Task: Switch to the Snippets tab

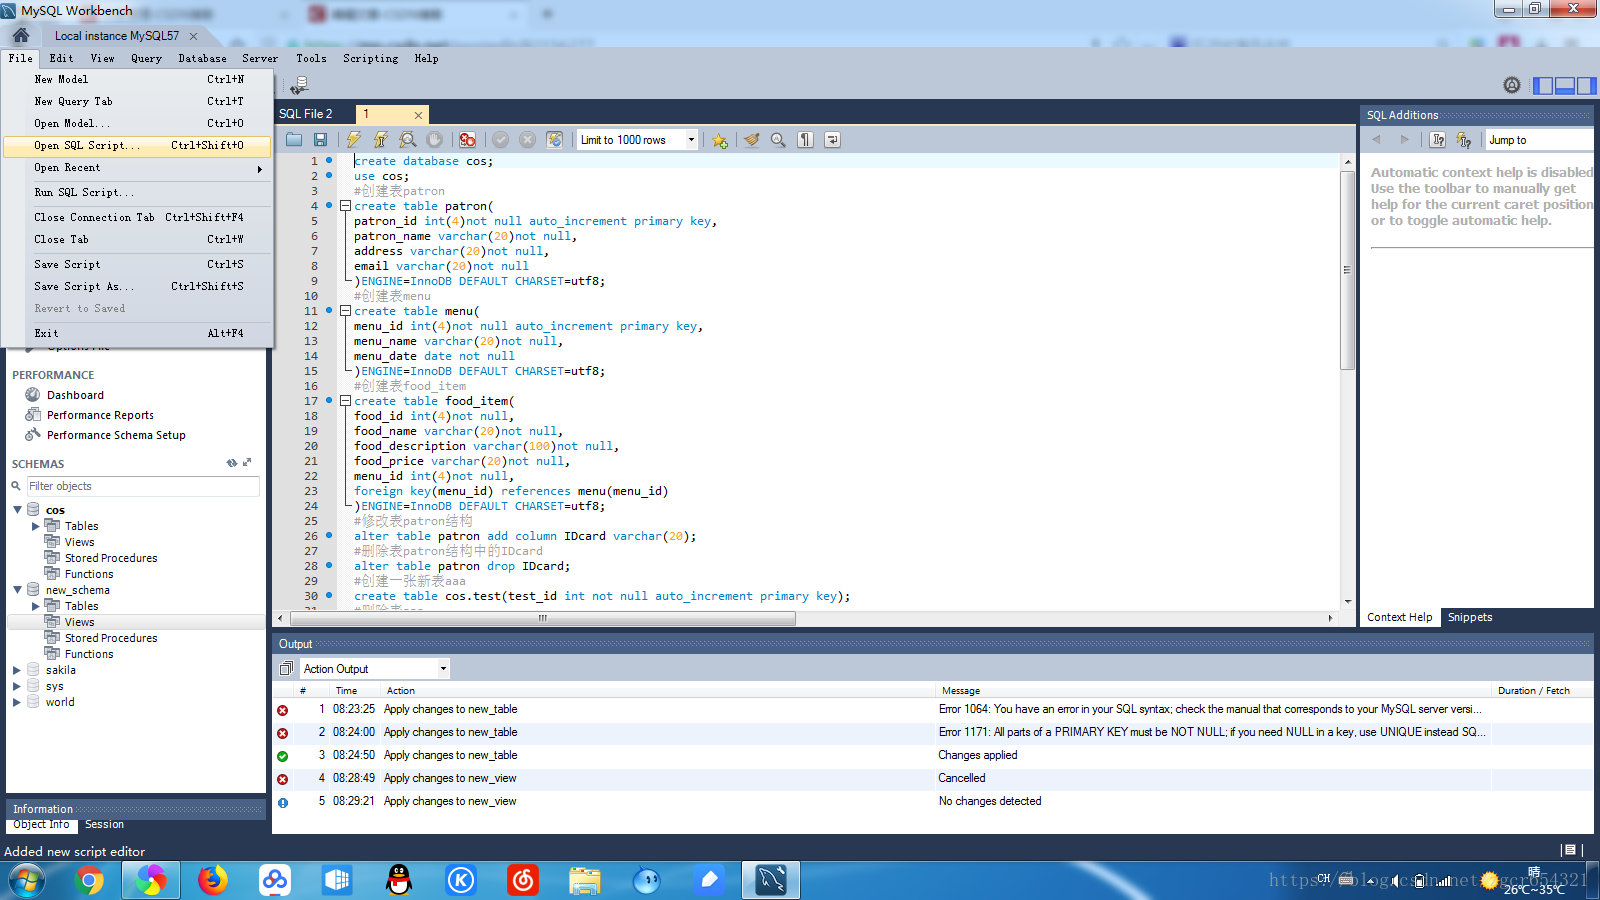Action: click(x=1470, y=618)
